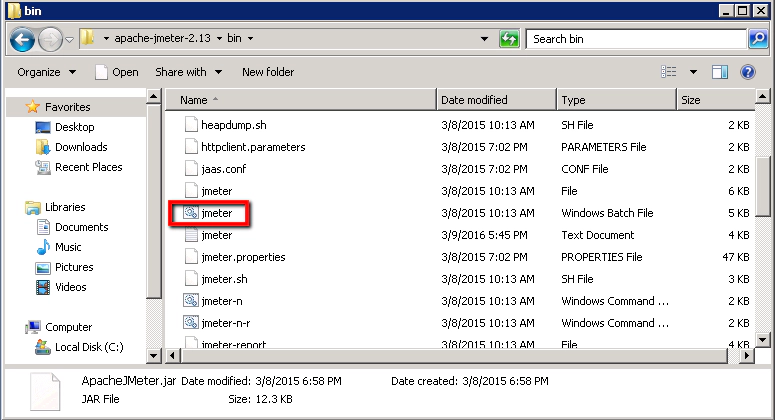The image size is (775, 420).
Task: Open the view options dropdown arrow
Action: tap(693, 72)
